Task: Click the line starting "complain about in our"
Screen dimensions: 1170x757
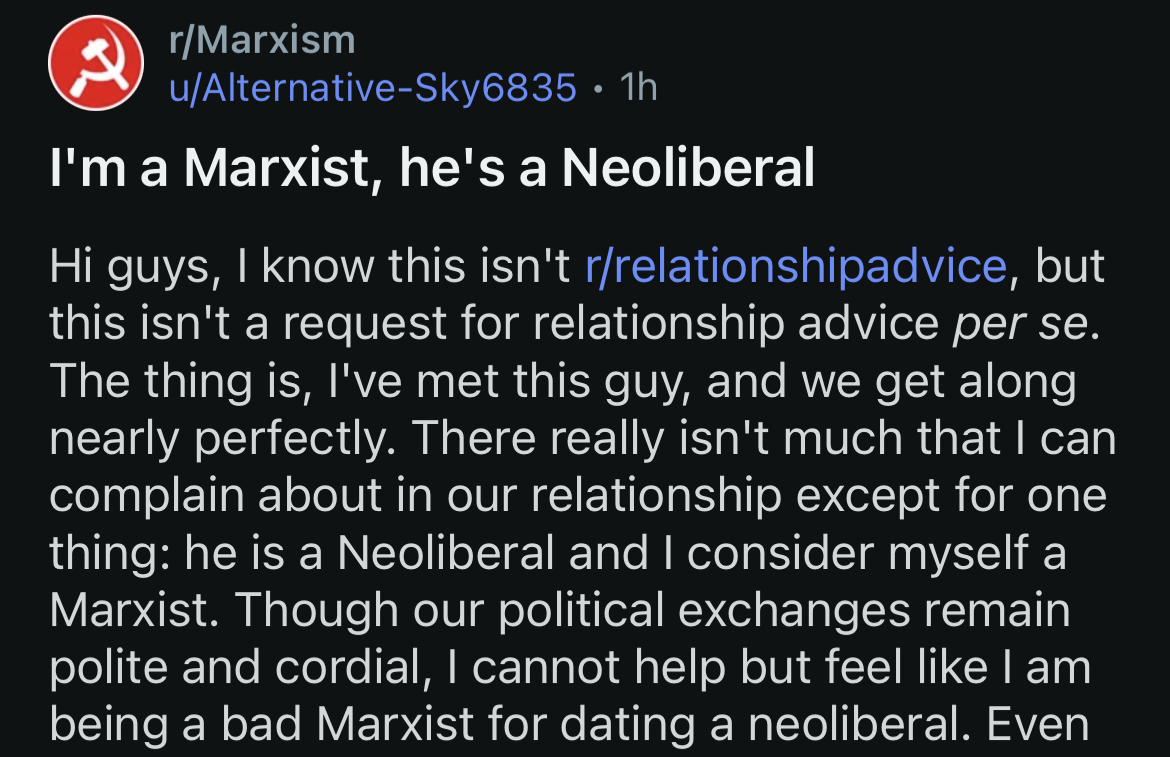Action: 578,497
